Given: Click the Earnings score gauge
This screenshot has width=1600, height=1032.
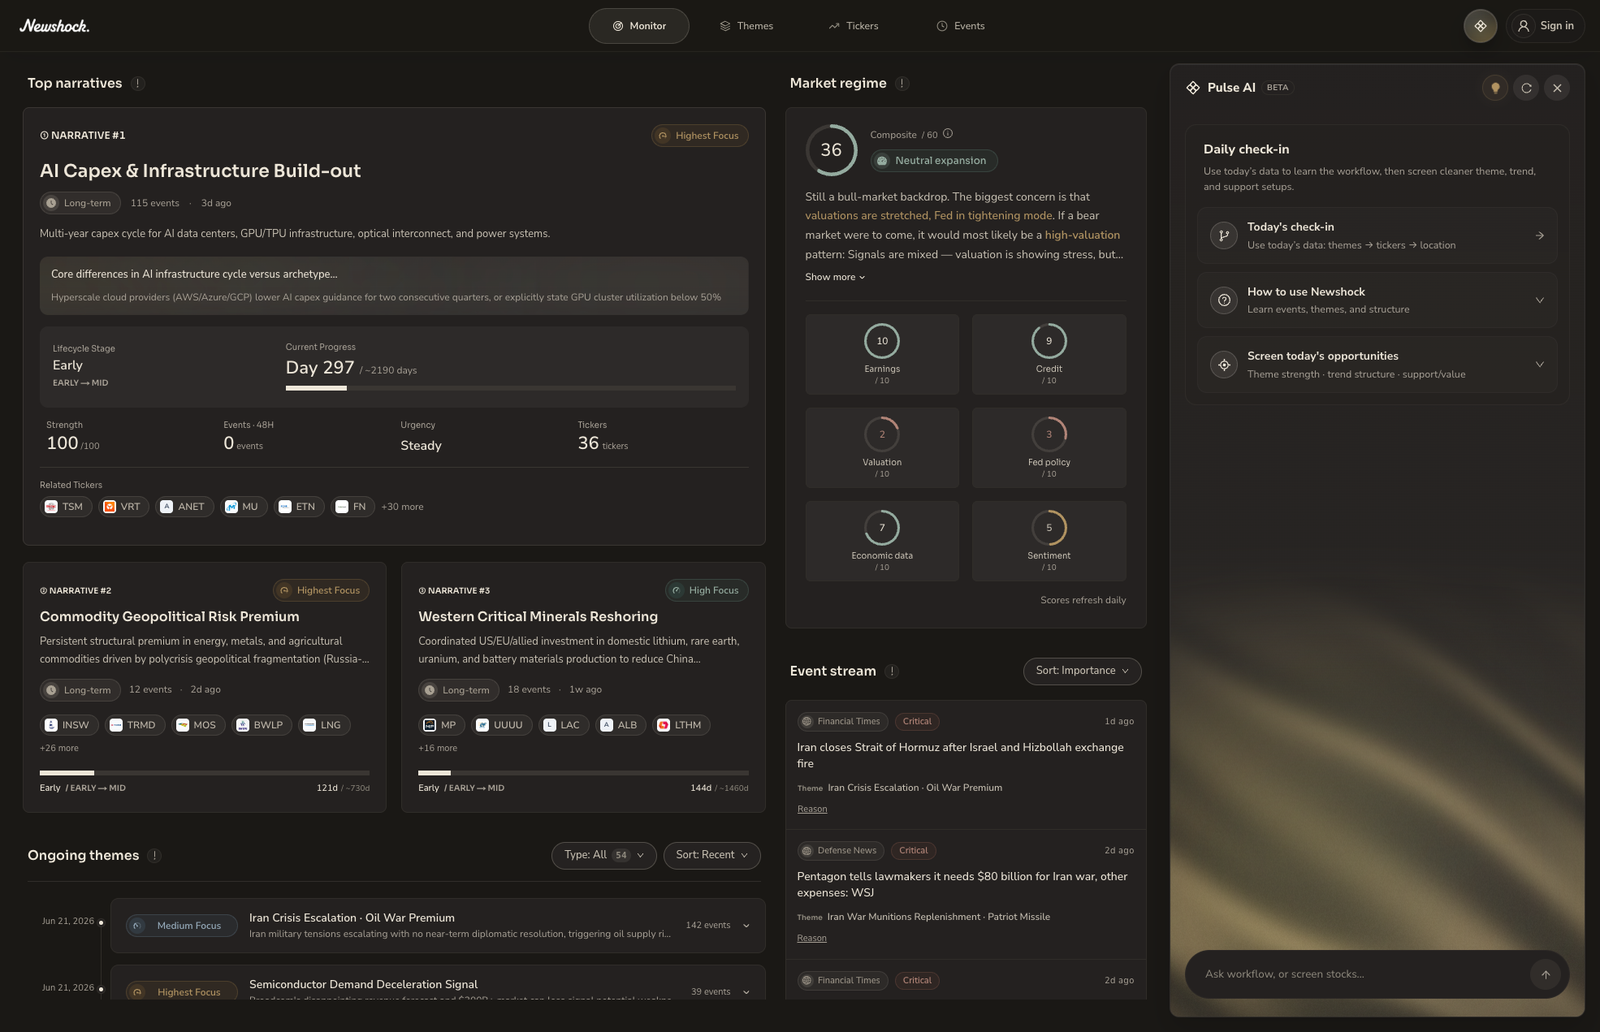Looking at the screenshot, I should [x=882, y=341].
